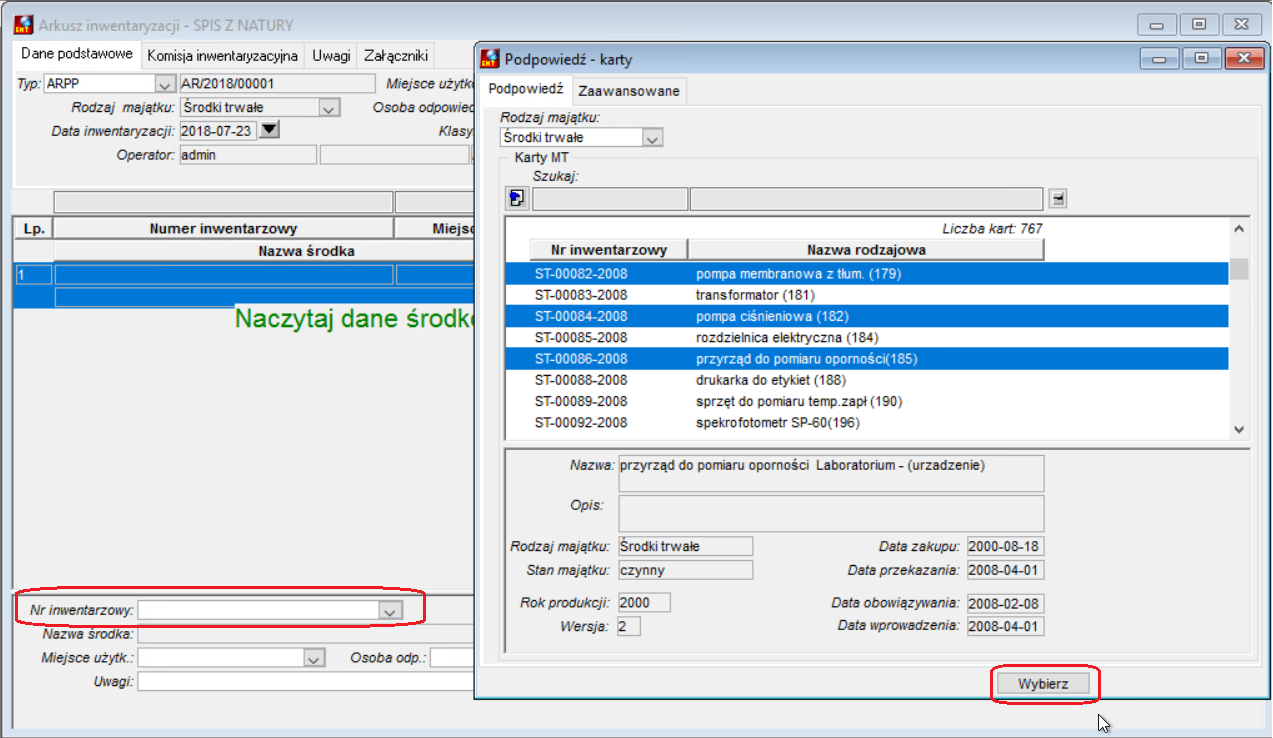
Task: Select row ST-00085-2008 rozdzielnica elektryczna
Action: coord(867,337)
